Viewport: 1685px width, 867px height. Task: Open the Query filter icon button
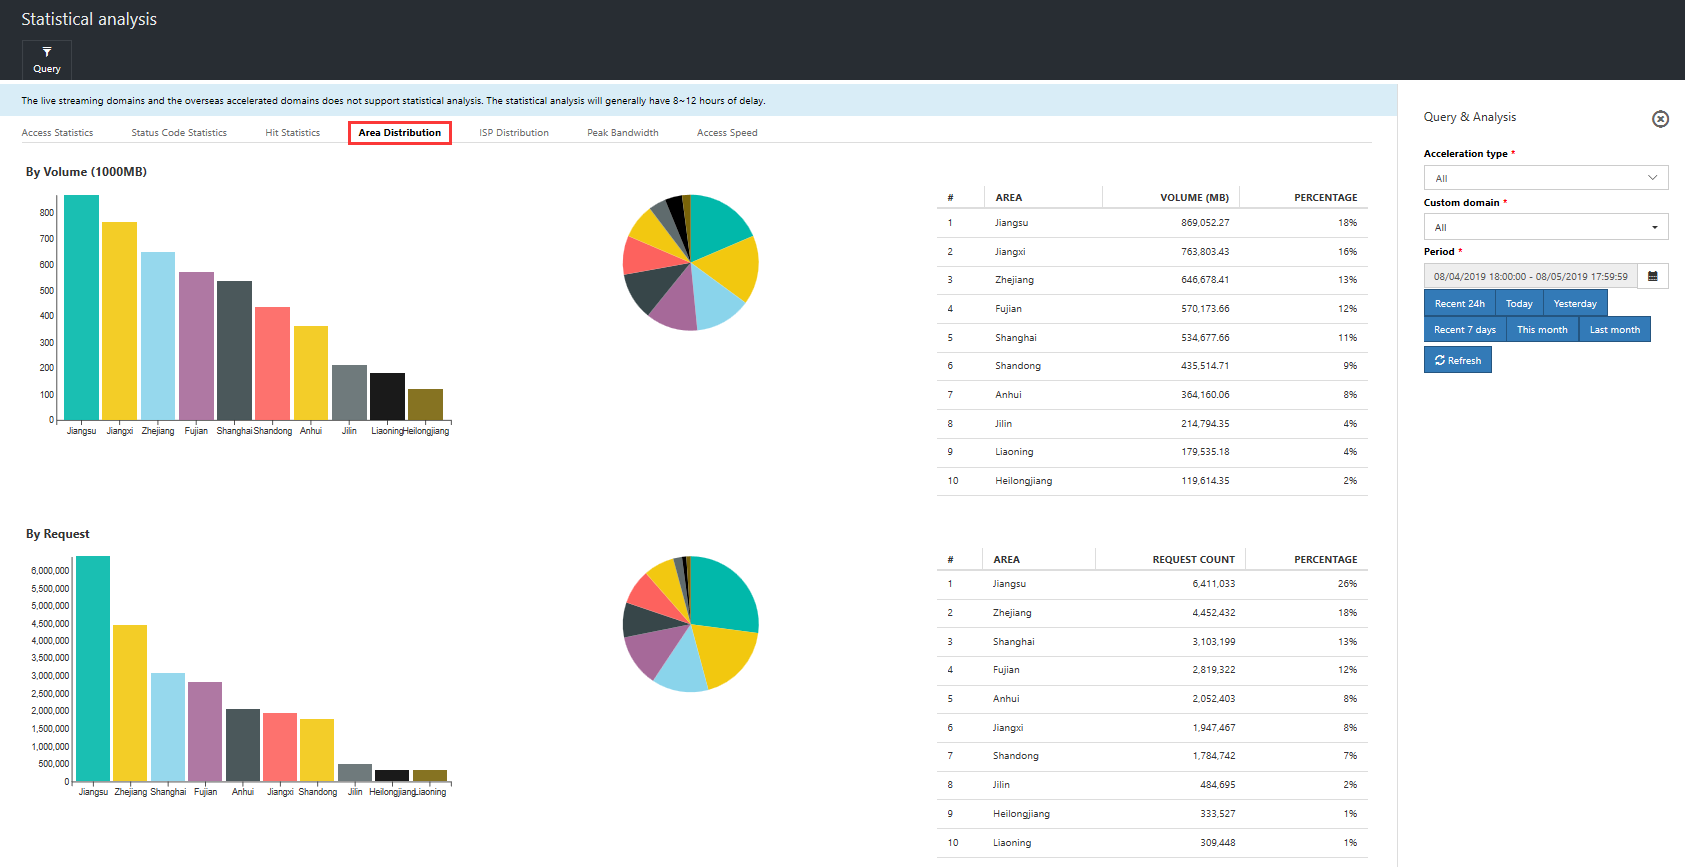pos(47,60)
